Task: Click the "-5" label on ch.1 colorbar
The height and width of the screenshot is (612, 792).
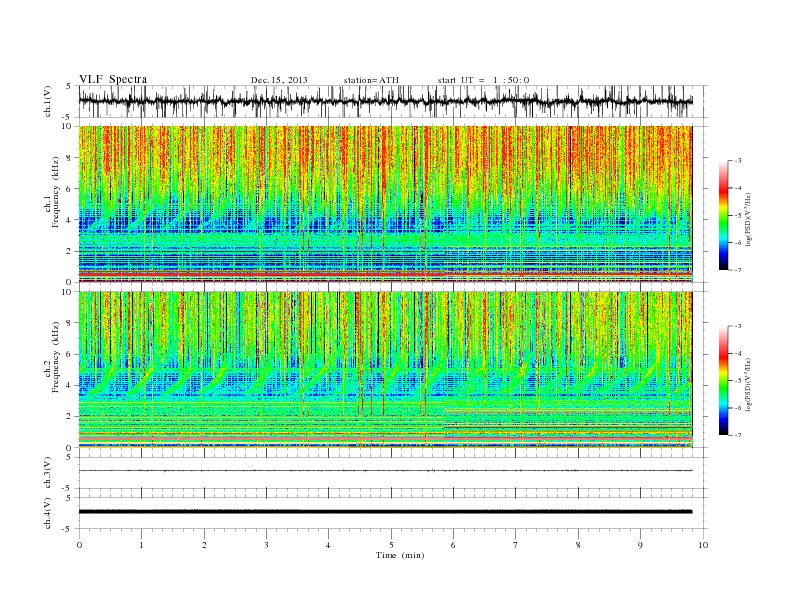Action: point(738,216)
